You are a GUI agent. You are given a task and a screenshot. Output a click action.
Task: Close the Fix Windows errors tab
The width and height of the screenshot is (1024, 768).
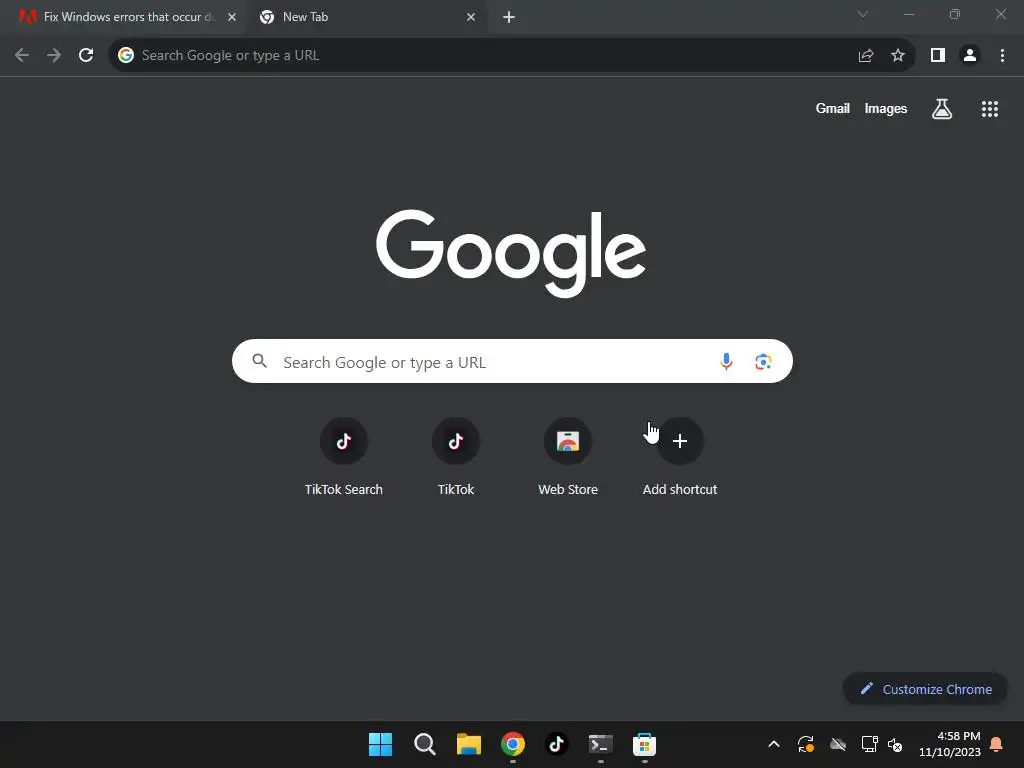click(x=232, y=17)
